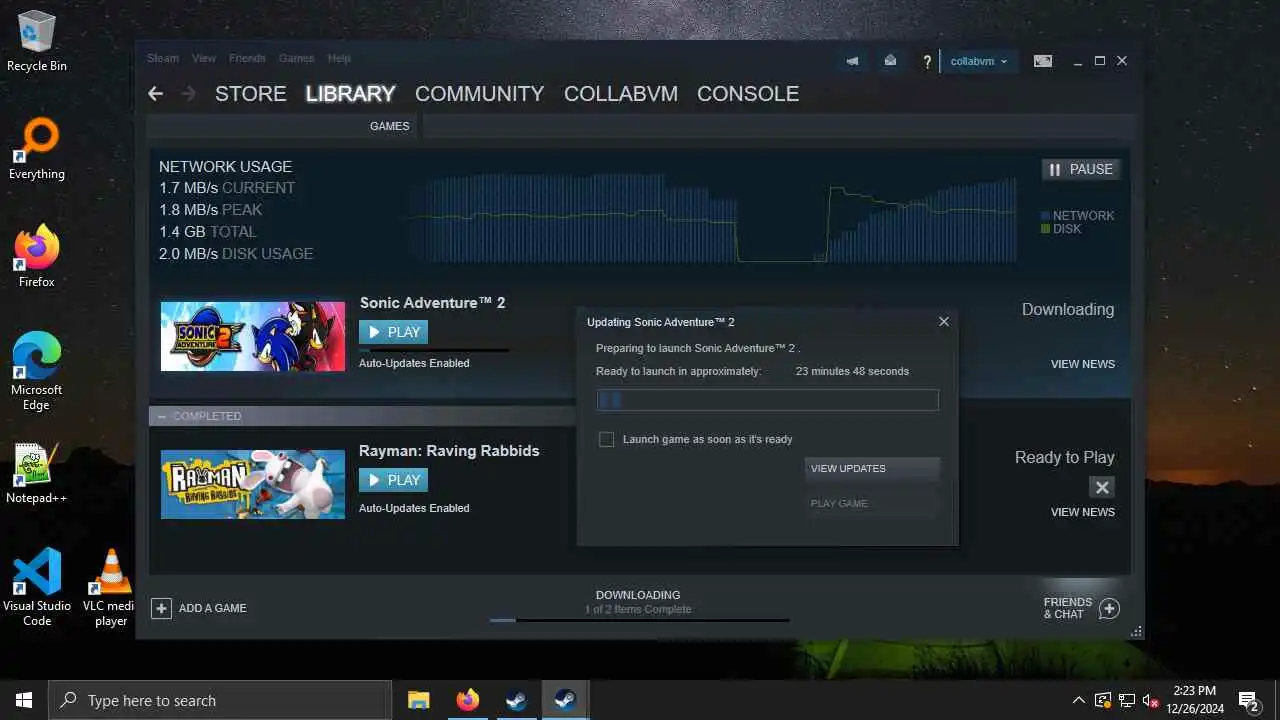1280x720 pixels.
Task: View news for Rayman: Raving Rabbids
Action: point(1082,512)
